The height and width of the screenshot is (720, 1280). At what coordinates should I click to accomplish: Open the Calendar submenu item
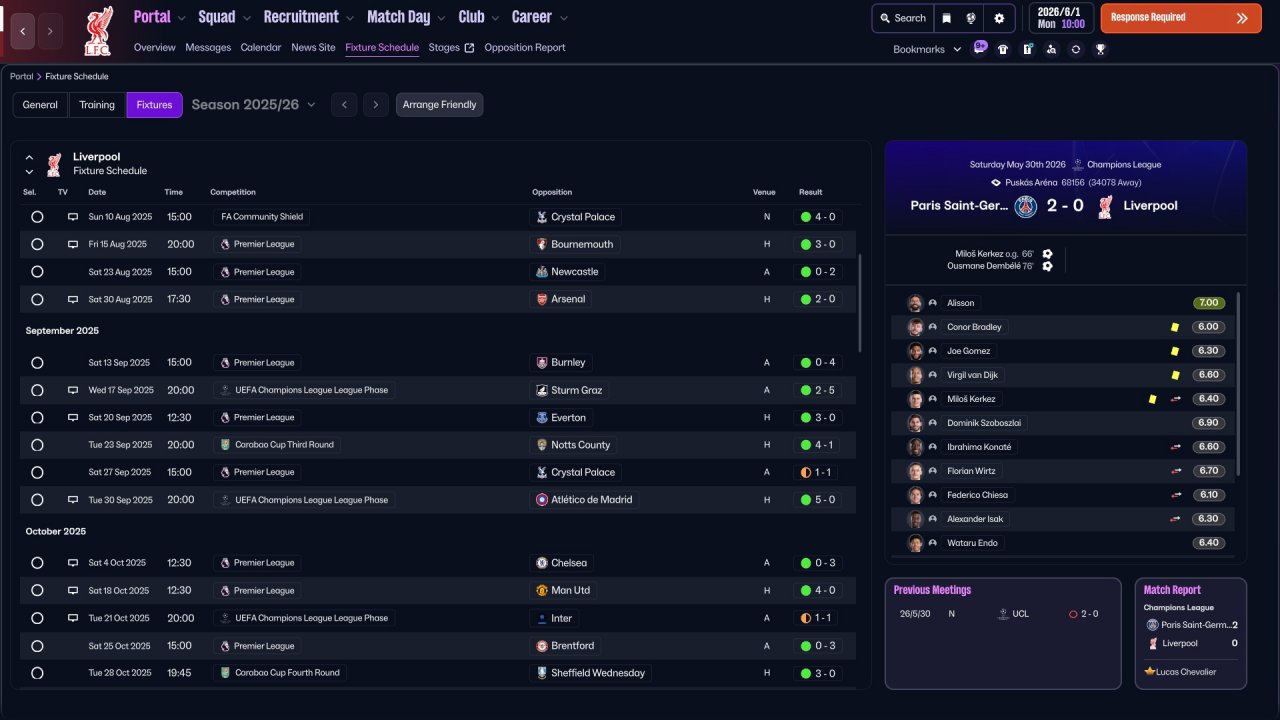pos(261,48)
